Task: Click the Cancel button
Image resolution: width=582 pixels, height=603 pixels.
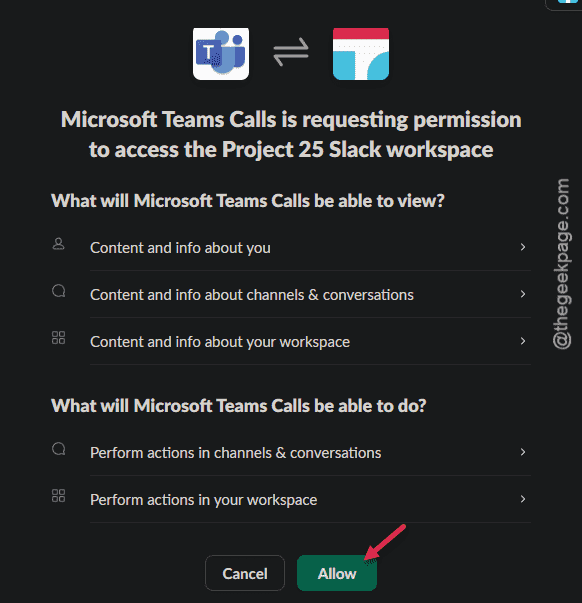Action: 245,573
